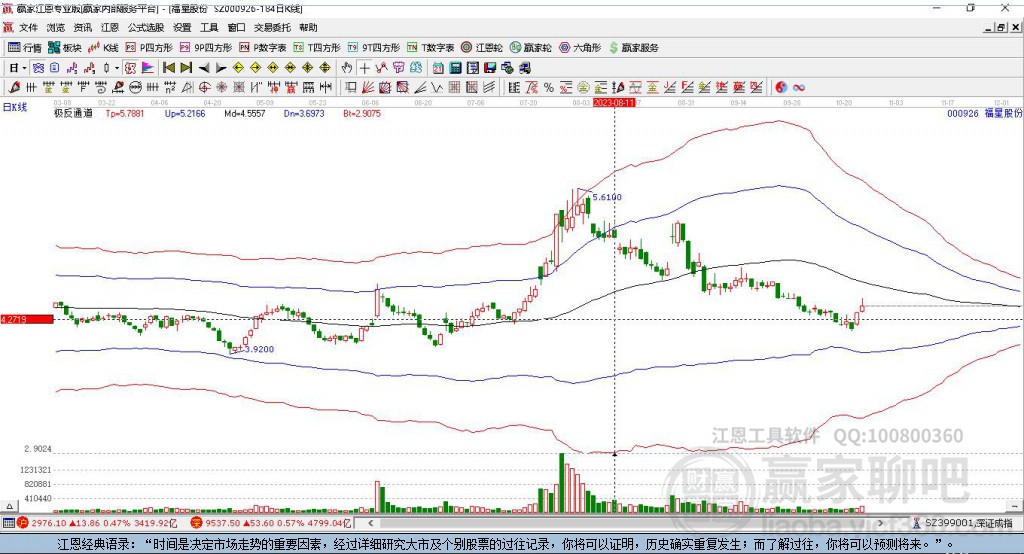Open the 行情 market quotes view
The height and width of the screenshot is (554, 1024).
tap(25, 48)
